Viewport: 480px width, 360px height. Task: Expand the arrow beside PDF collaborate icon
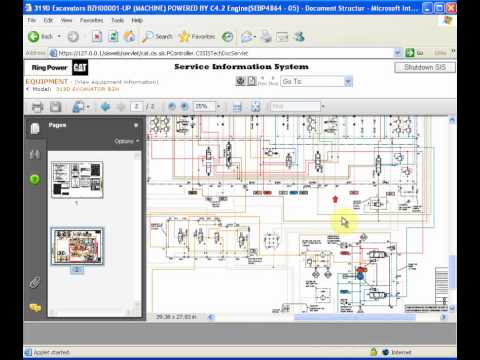pyautogui.click(x=88, y=107)
